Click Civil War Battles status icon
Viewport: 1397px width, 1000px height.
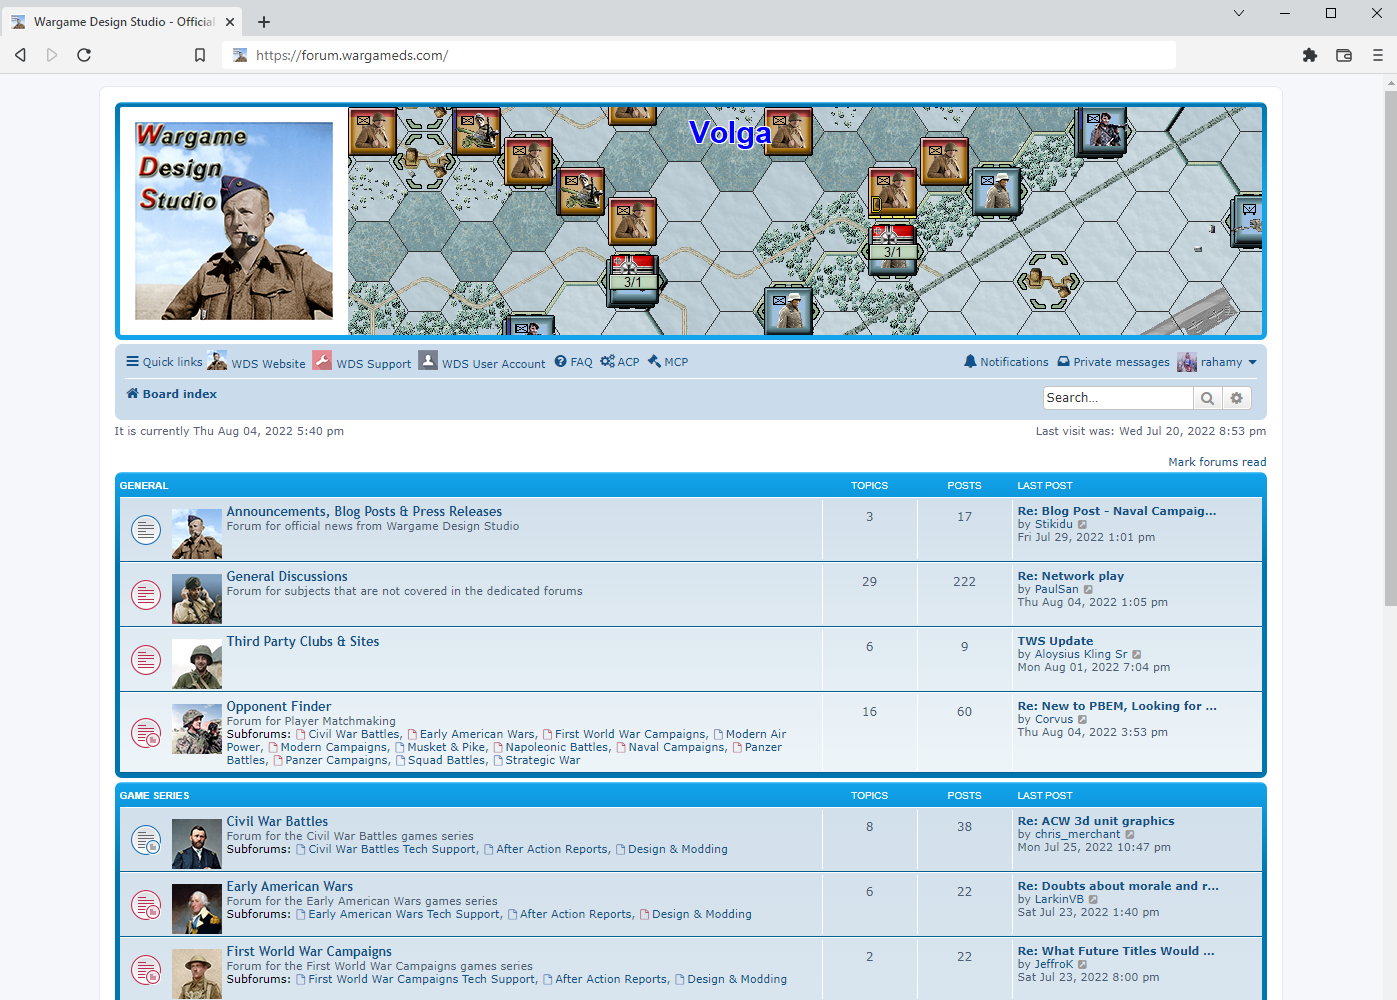point(146,840)
